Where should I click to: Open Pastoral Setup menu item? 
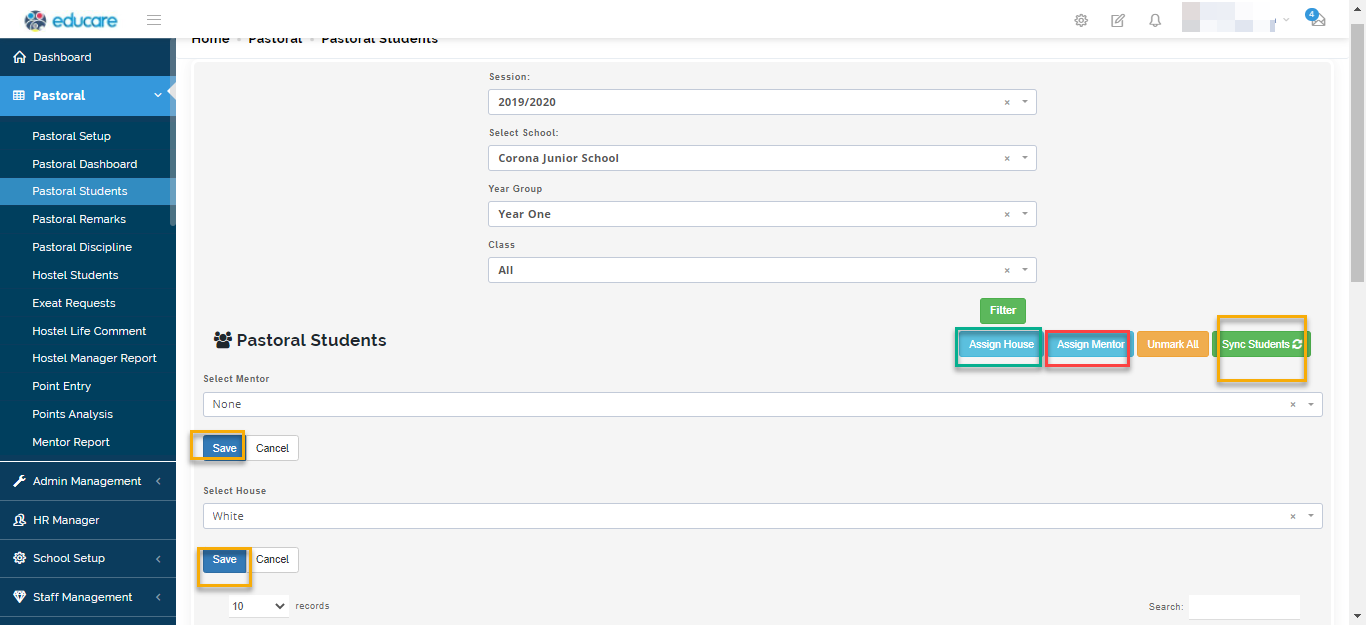point(71,136)
